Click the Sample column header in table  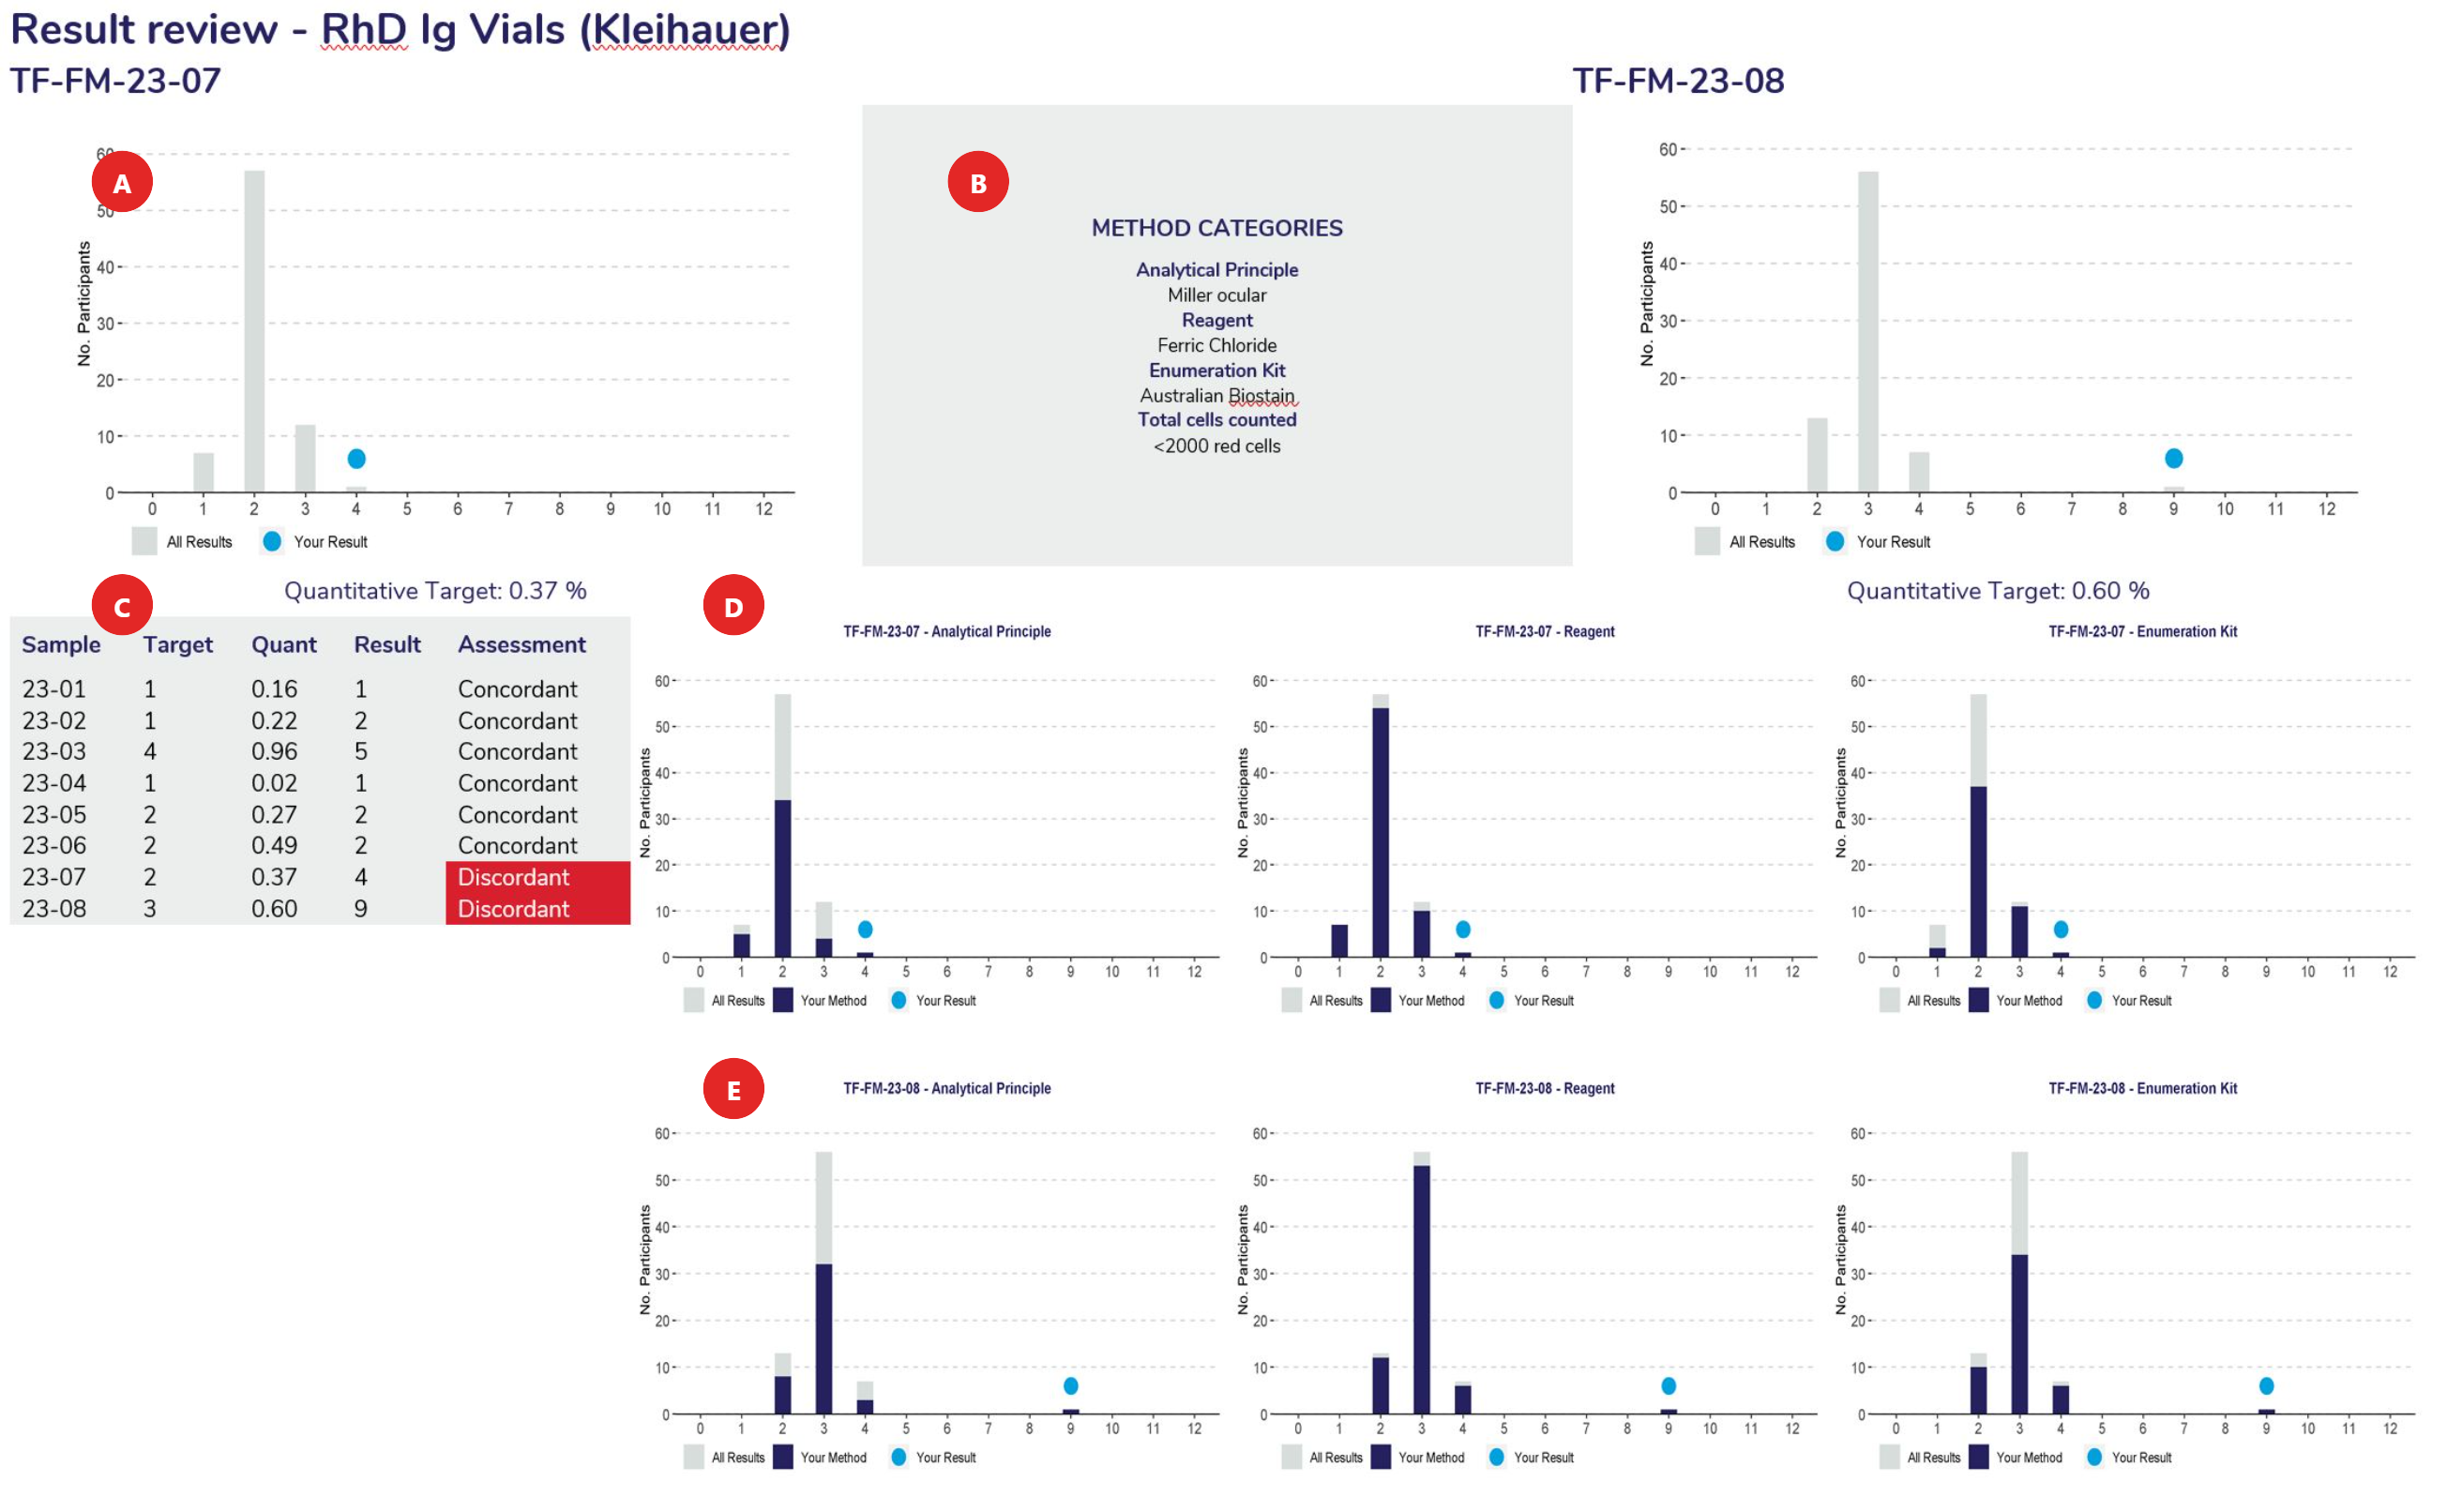(x=61, y=644)
